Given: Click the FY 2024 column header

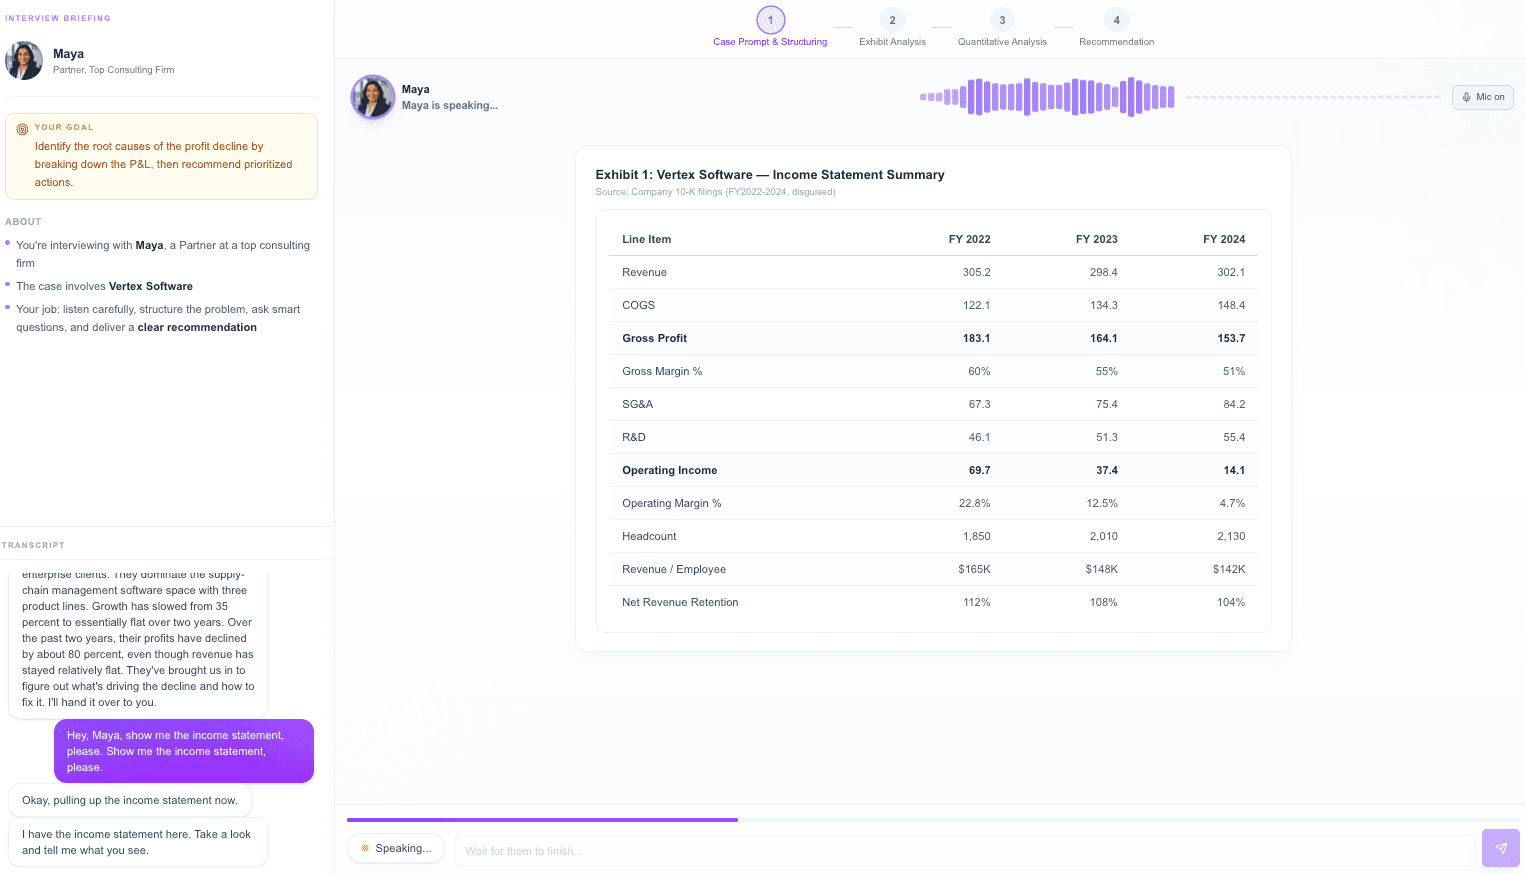Looking at the screenshot, I should (x=1223, y=239).
